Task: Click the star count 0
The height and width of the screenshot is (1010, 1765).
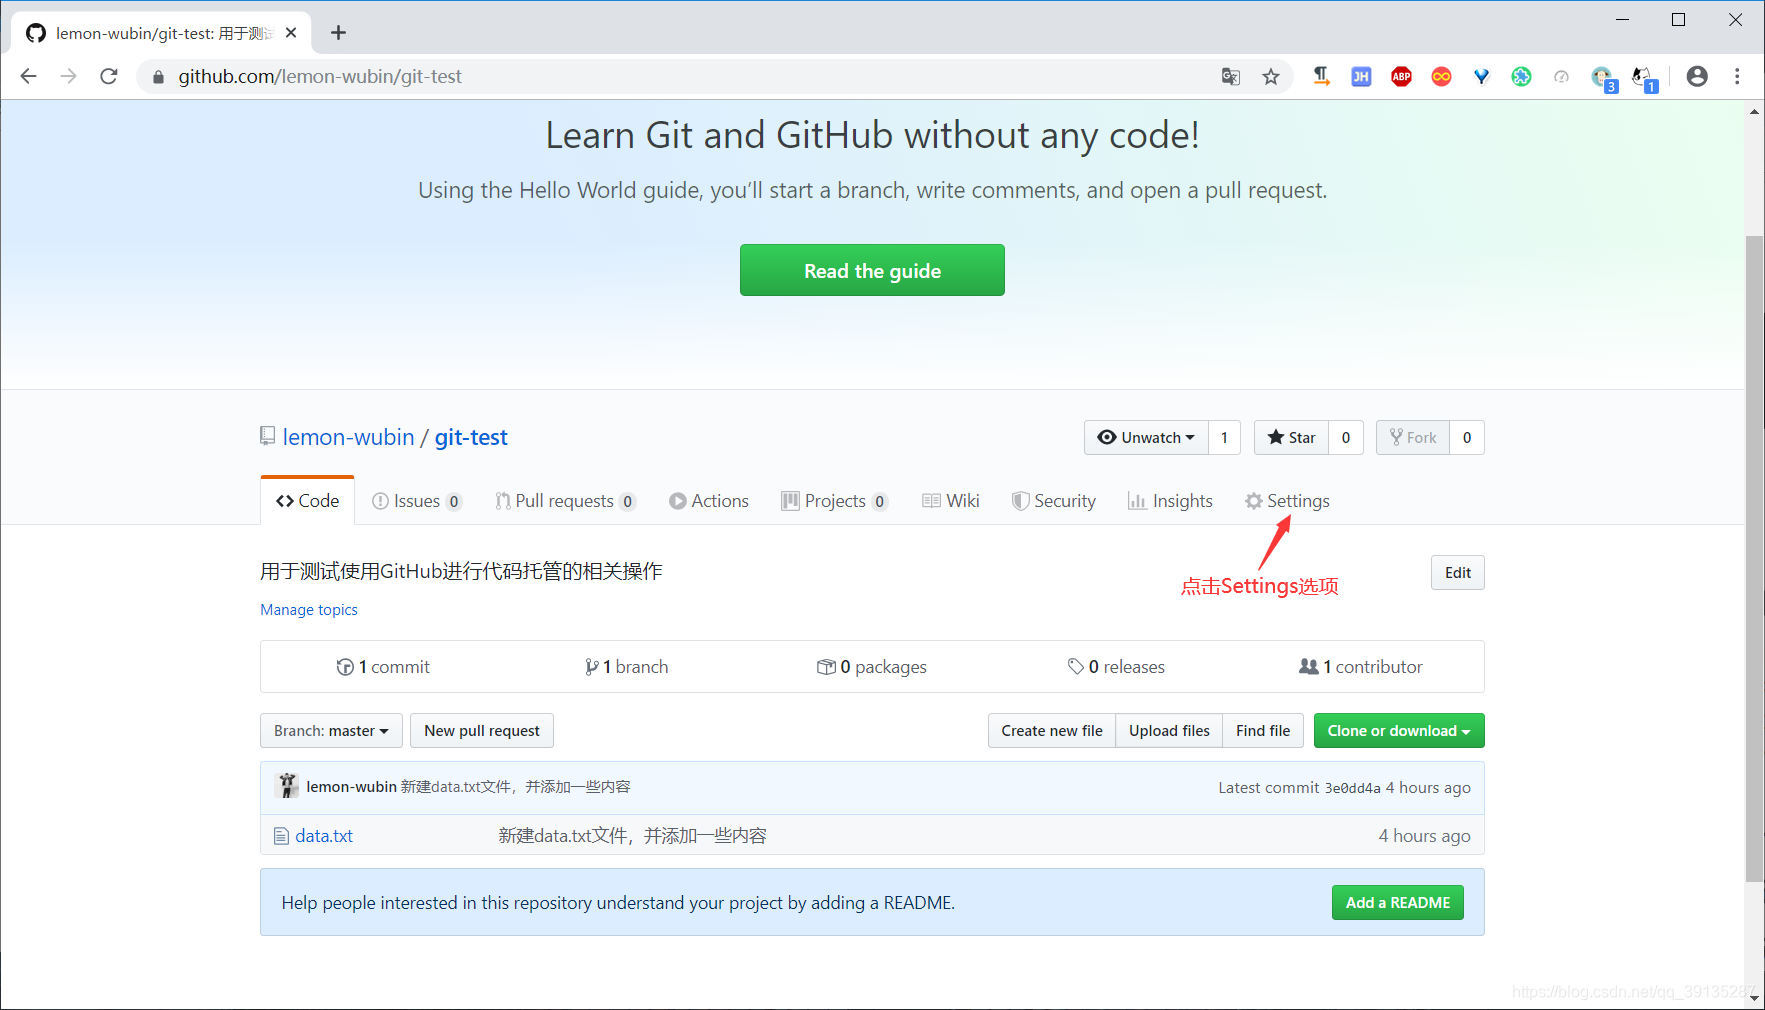Action: click(x=1346, y=437)
